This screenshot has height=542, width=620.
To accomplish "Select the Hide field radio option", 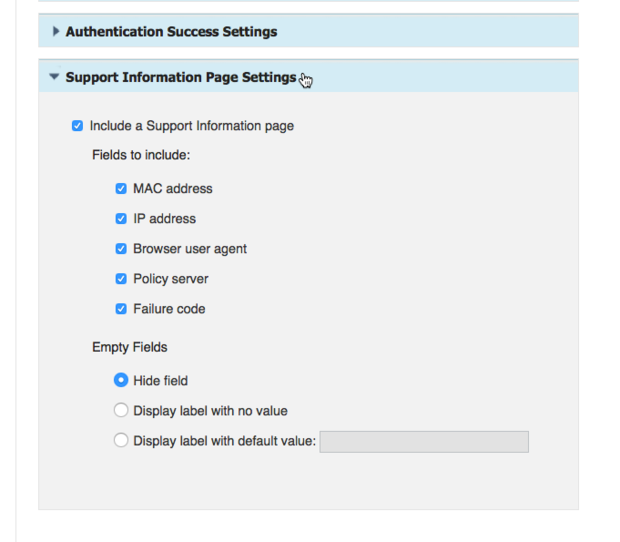I will coord(121,380).
